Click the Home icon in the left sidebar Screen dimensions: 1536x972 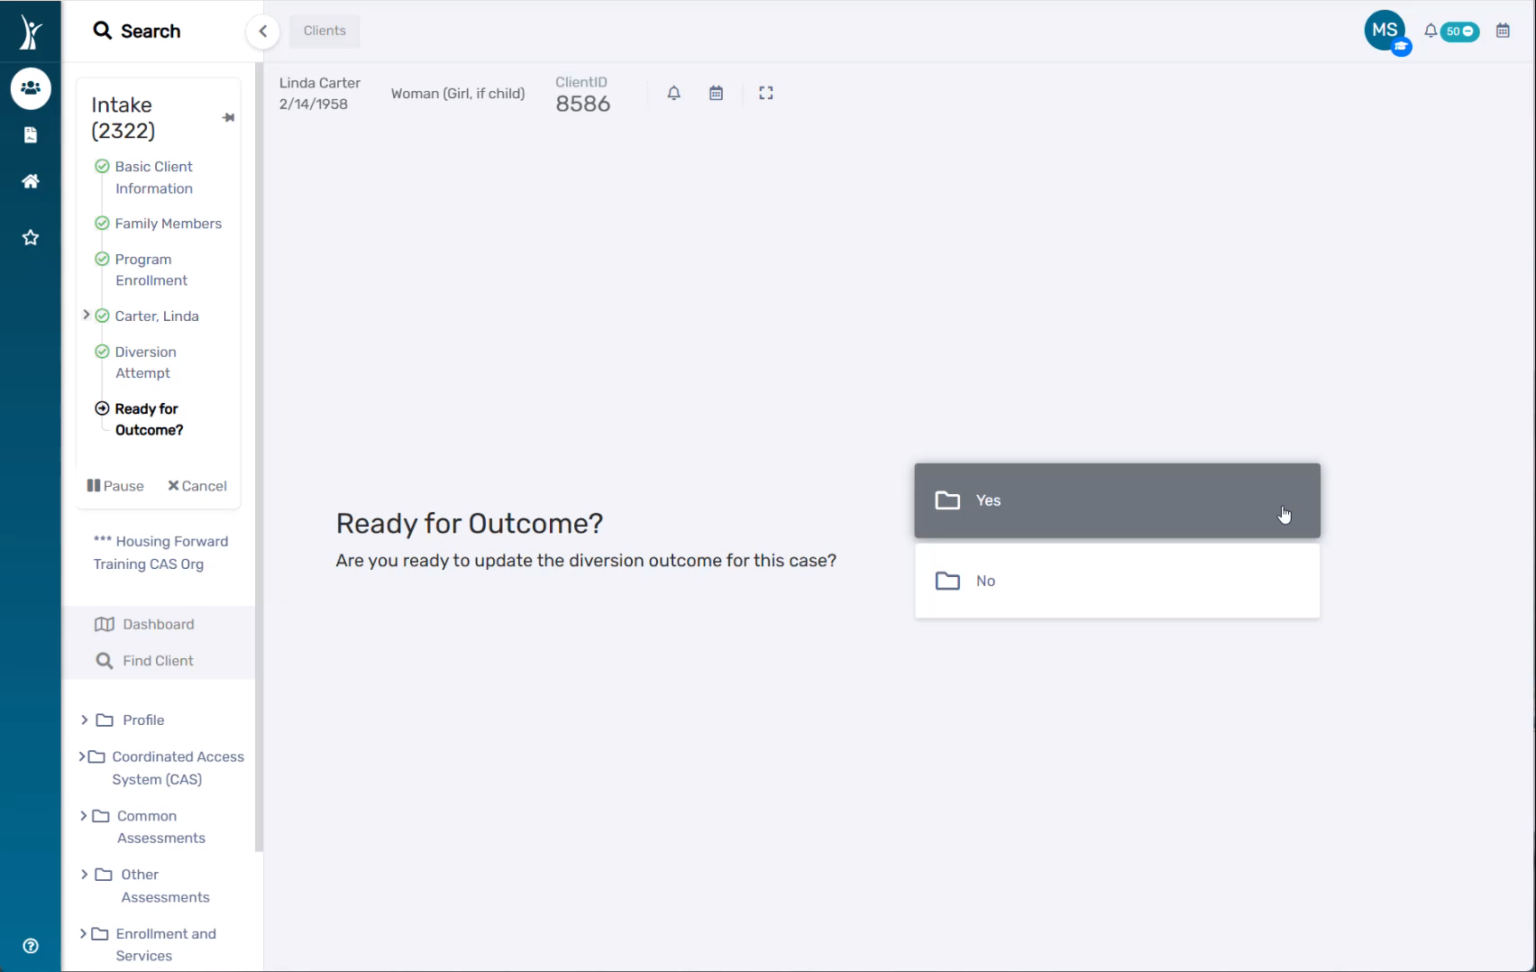click(30, 181)
